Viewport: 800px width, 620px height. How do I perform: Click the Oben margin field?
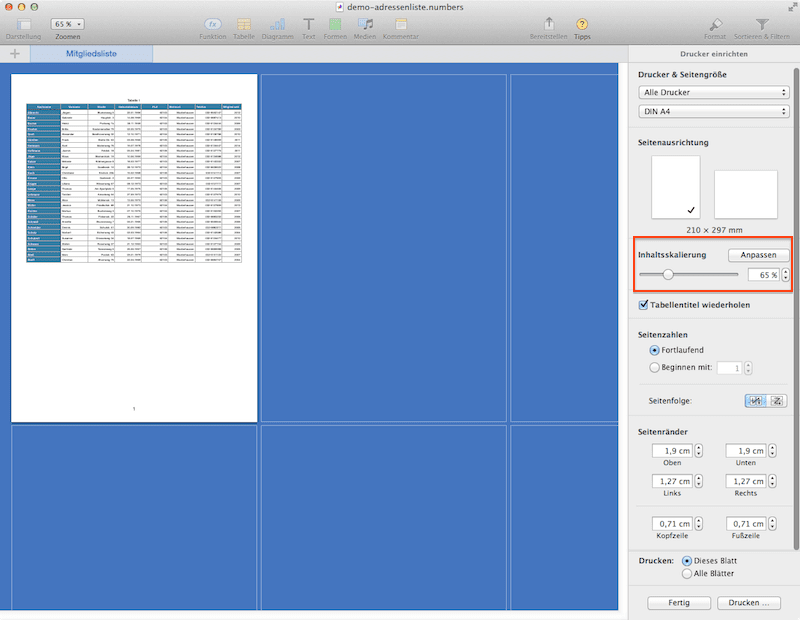coord(672,451)
